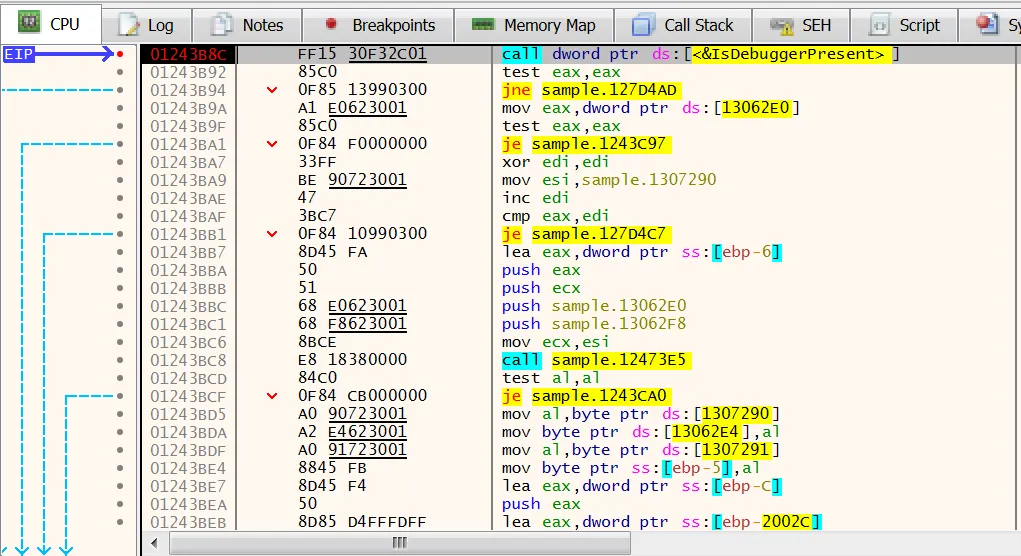Screen dimensions: 1021x556
Task: Click the blue EIP indicator label
Action: pos(18,54)
